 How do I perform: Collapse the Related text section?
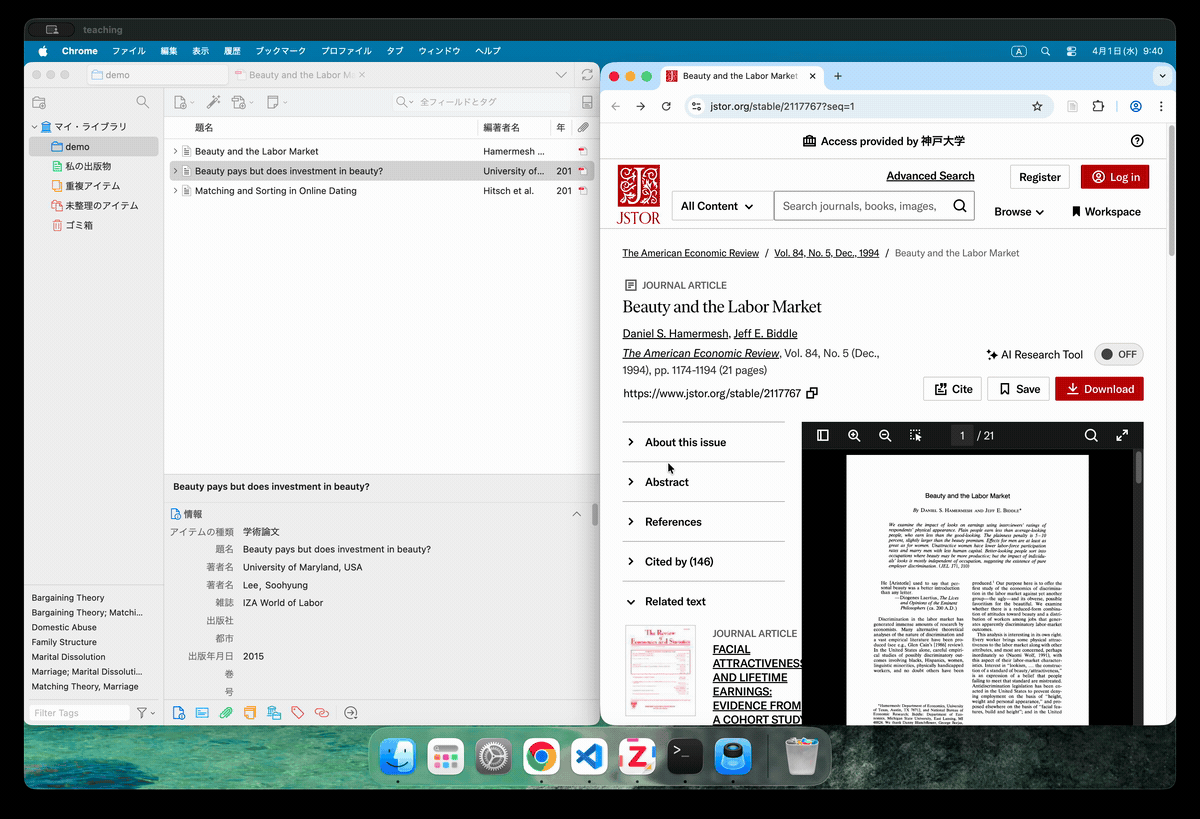(675, 602)
